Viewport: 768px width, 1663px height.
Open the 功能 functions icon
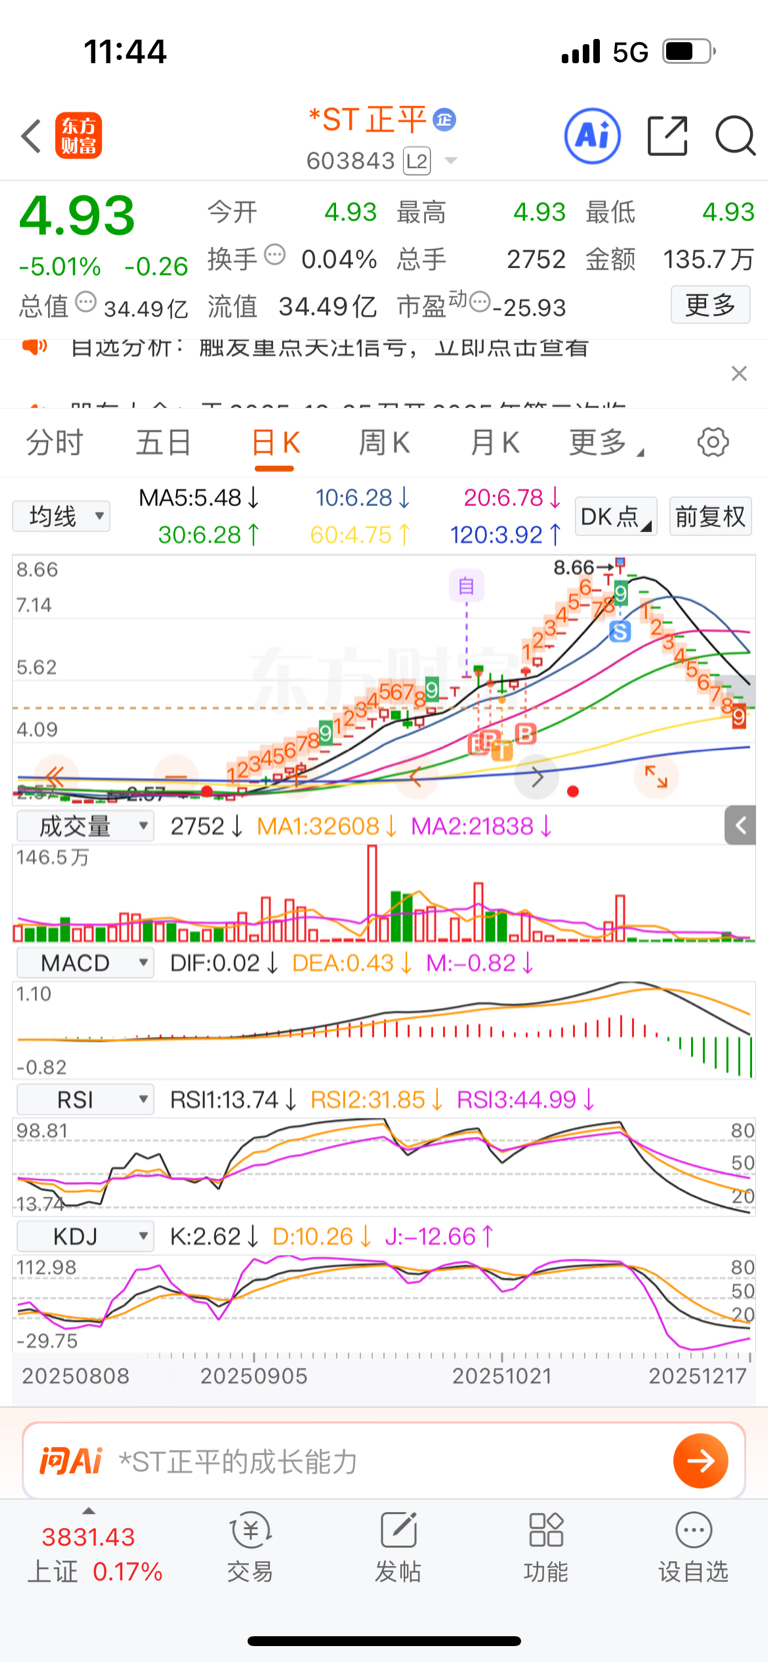click(546, 1547)
